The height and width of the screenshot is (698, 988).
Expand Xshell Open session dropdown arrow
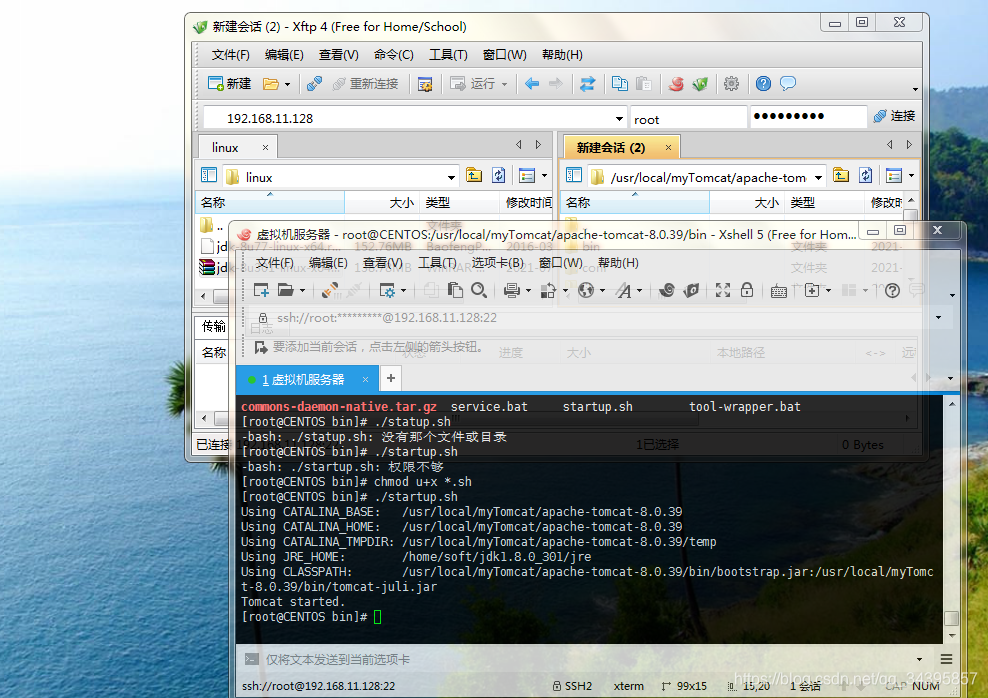pos(302,291)
